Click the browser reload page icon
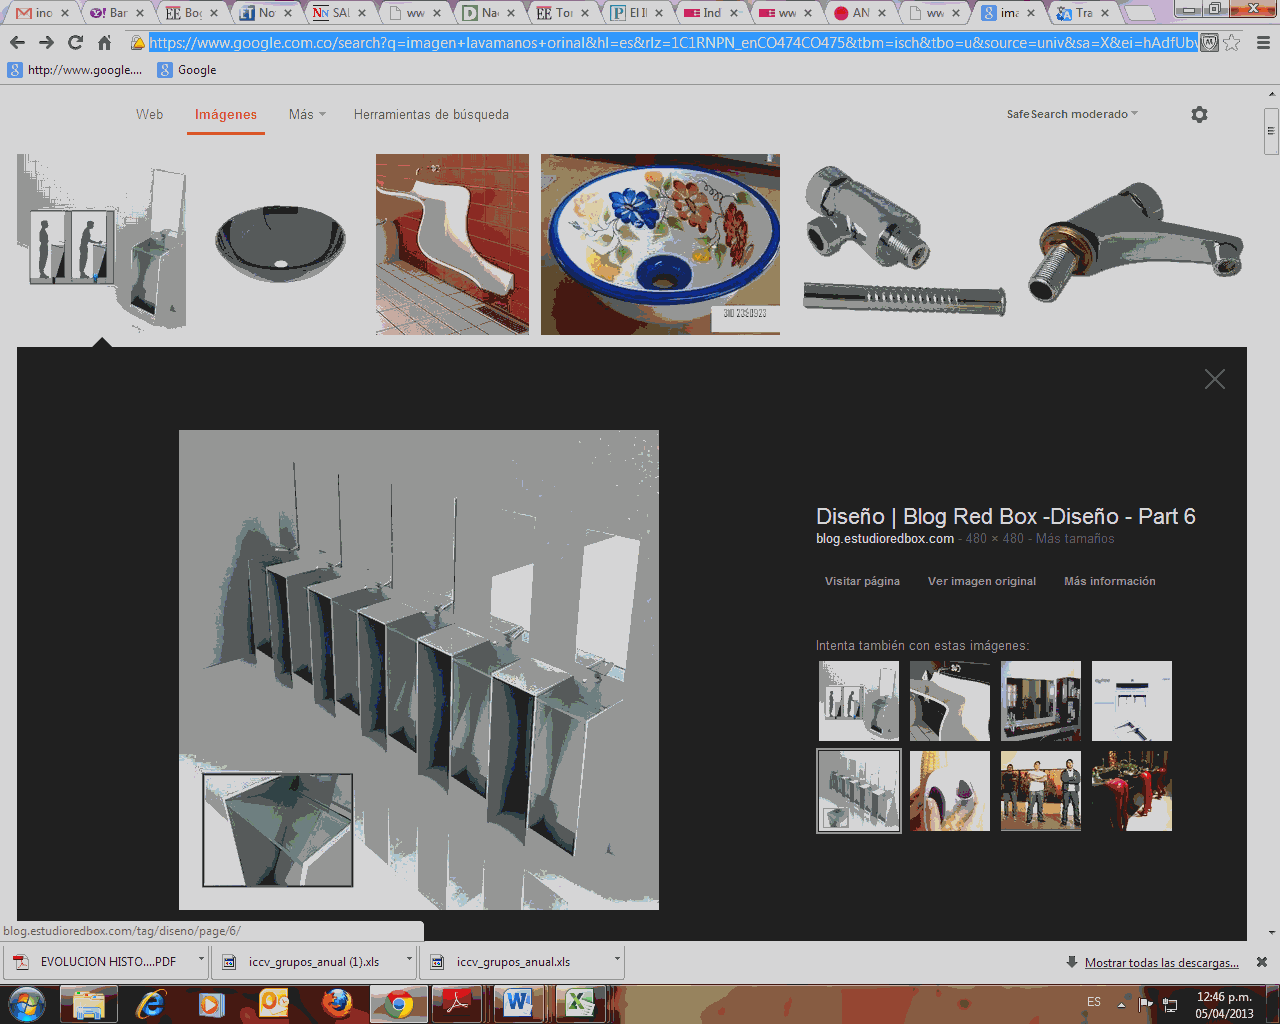The width and height of the screenshot is (1280, 1024). pyautogui.click(x=75, y=43)
